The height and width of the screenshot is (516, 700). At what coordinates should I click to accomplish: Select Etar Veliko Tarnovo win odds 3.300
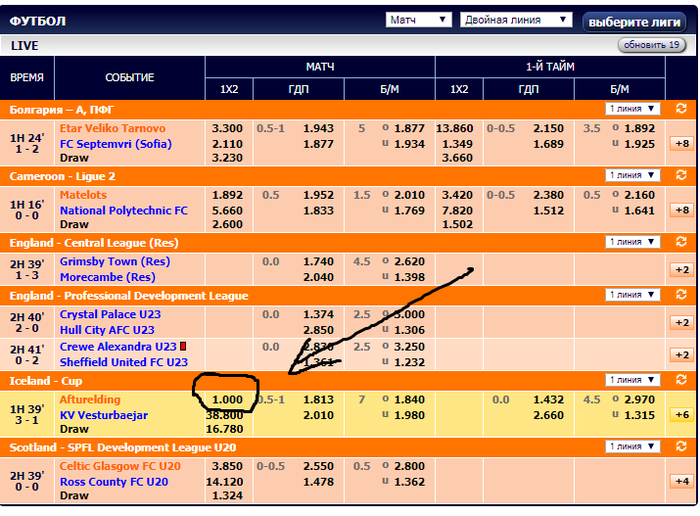pos(227,129)
